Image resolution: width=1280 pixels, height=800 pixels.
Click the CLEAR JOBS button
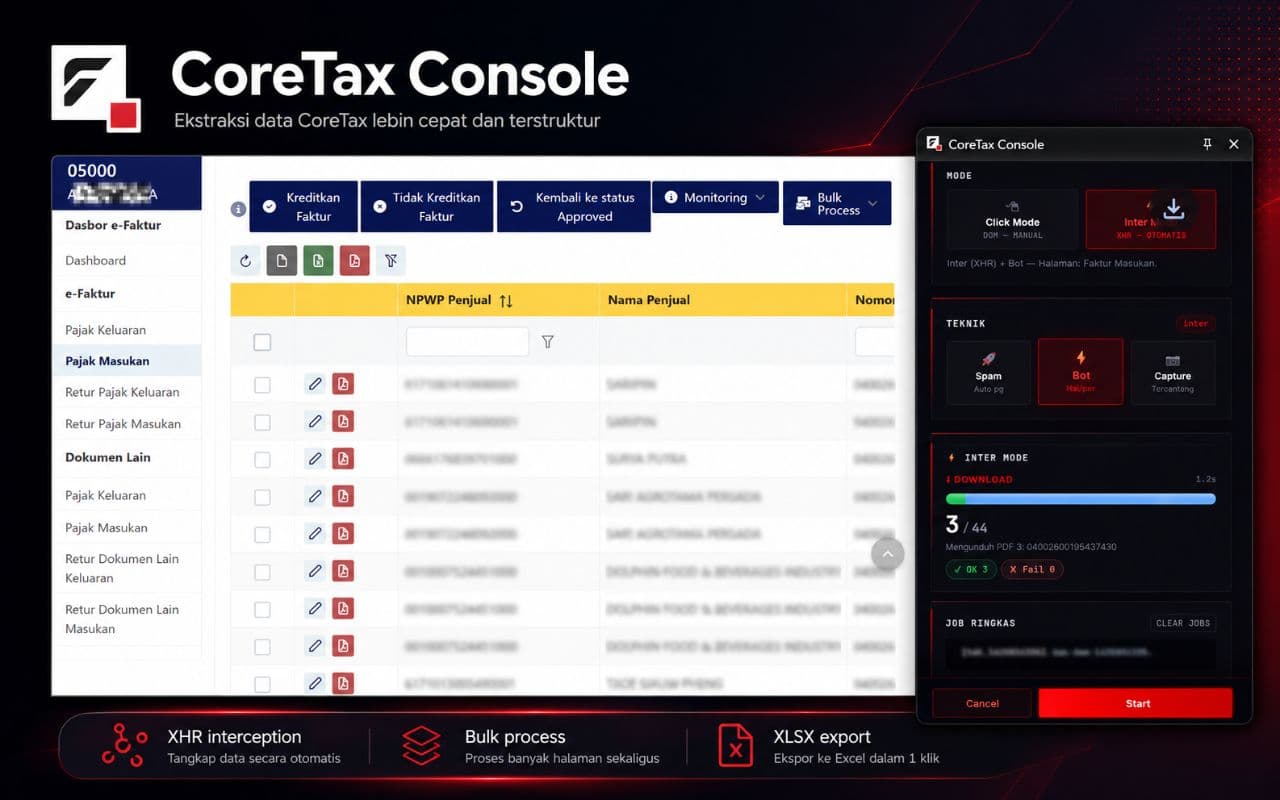coord(1183,623)
